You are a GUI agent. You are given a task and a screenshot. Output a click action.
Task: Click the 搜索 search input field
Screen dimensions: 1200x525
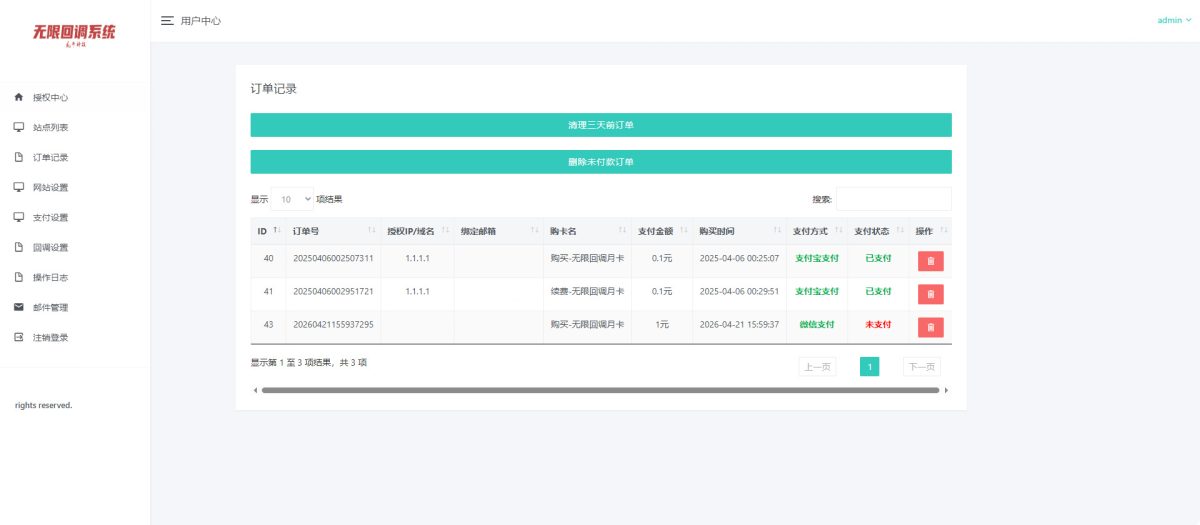tap(894, 199)
